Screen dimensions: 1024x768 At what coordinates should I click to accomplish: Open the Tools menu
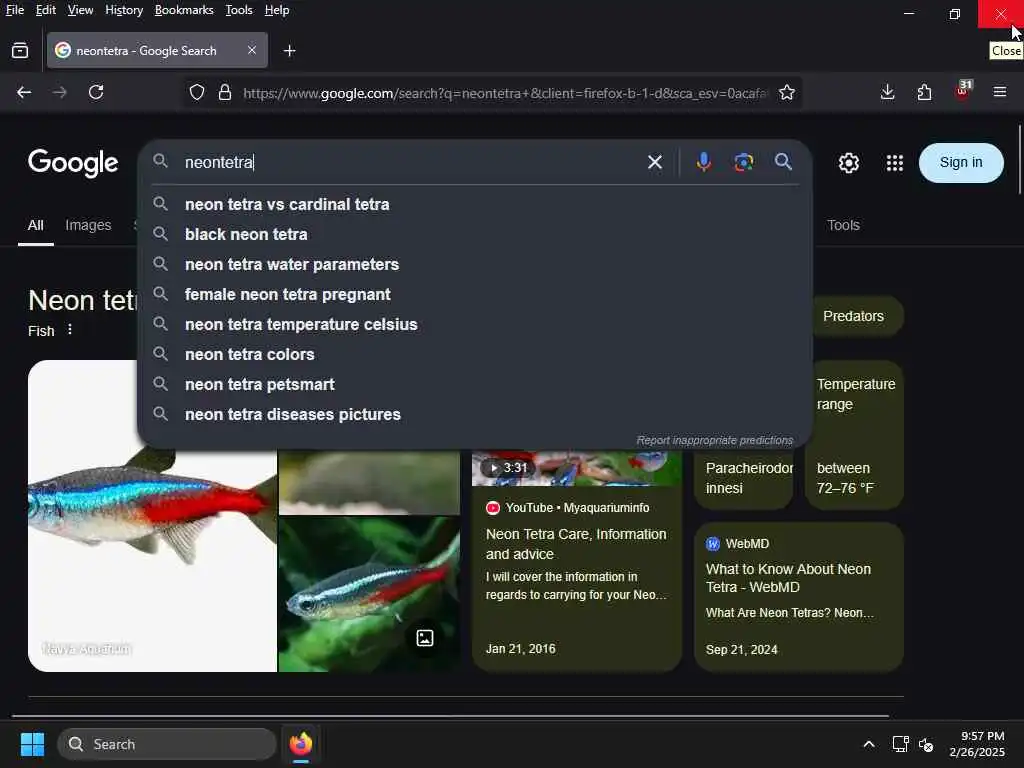coord(238,10)
